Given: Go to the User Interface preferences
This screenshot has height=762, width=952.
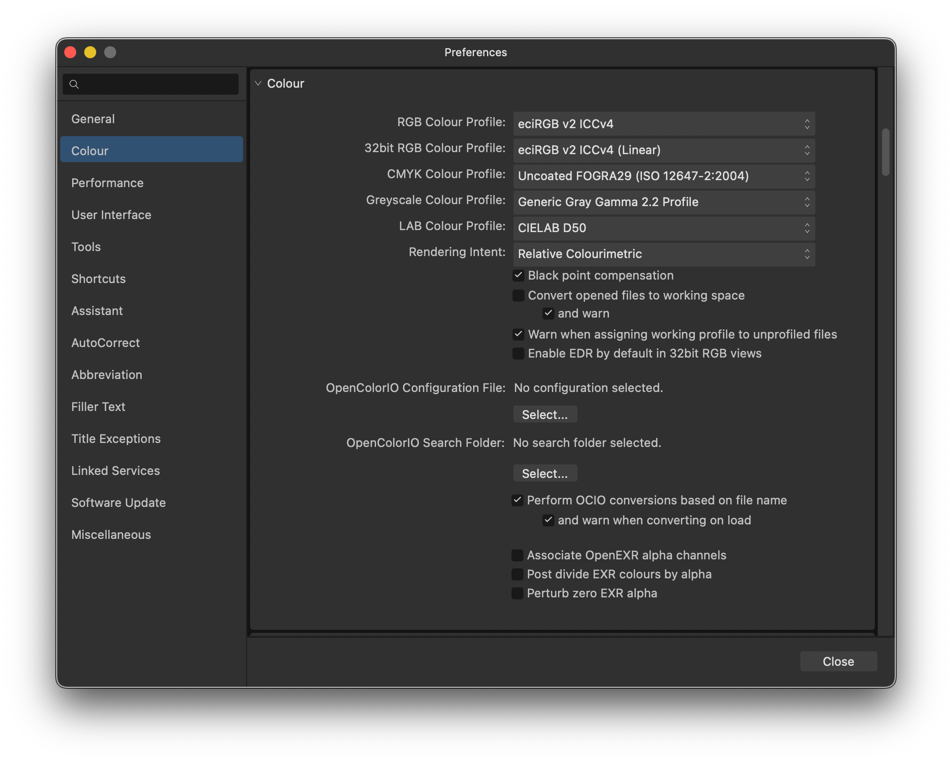Looking at the screenshot, I should click(x=111, y=215).
